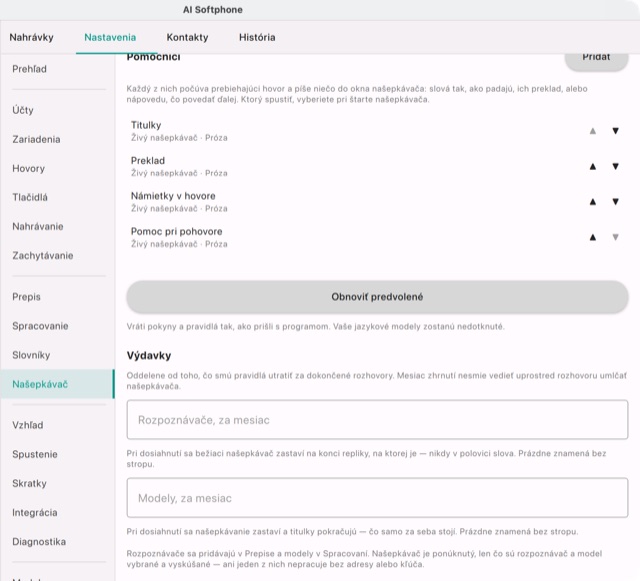Click Obnoviť predvolené button
This screenshot has height=581, width=640.
pos(377,297)
